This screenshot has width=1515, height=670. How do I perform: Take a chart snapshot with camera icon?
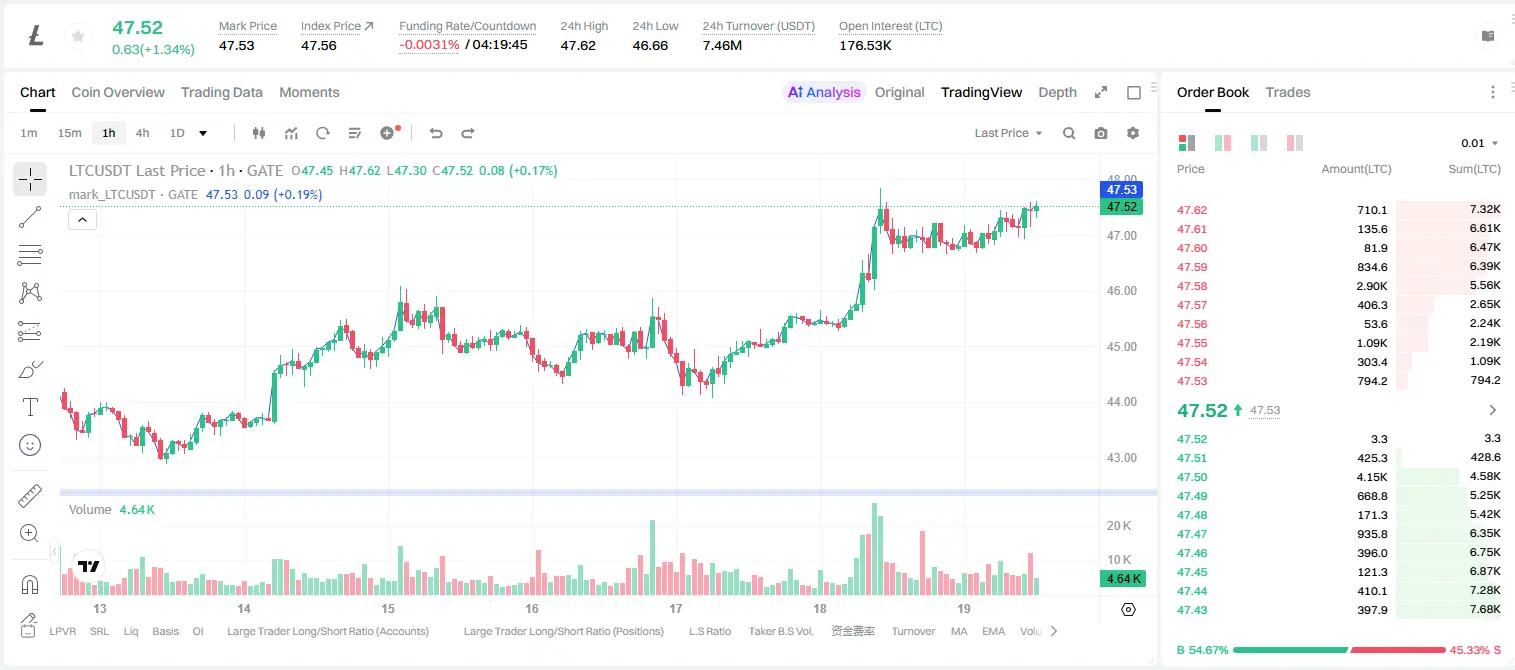(1101, 133)
